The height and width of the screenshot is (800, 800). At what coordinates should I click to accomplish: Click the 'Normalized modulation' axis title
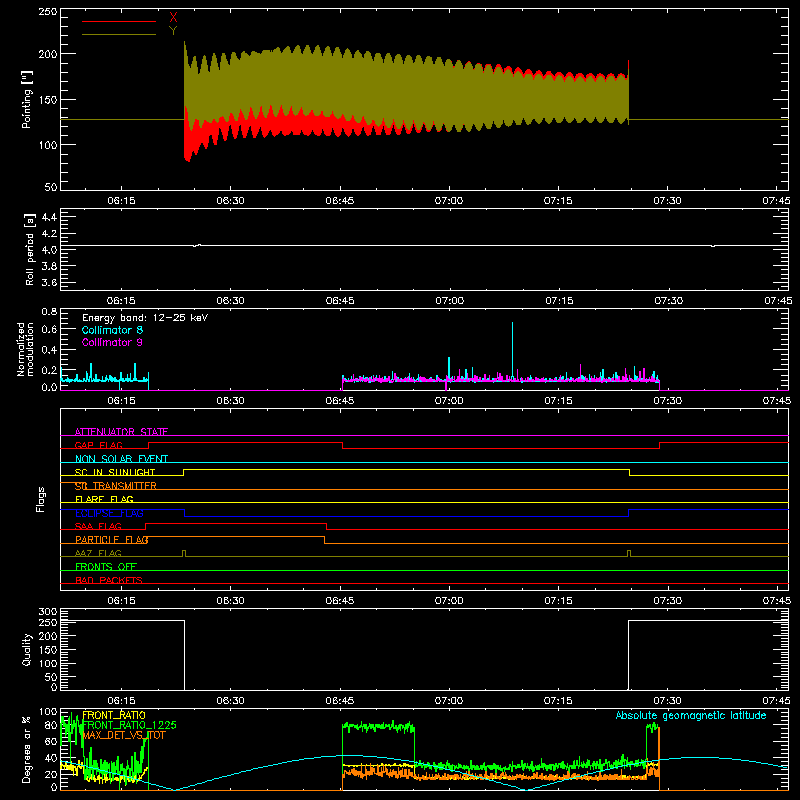pos(25,349)
